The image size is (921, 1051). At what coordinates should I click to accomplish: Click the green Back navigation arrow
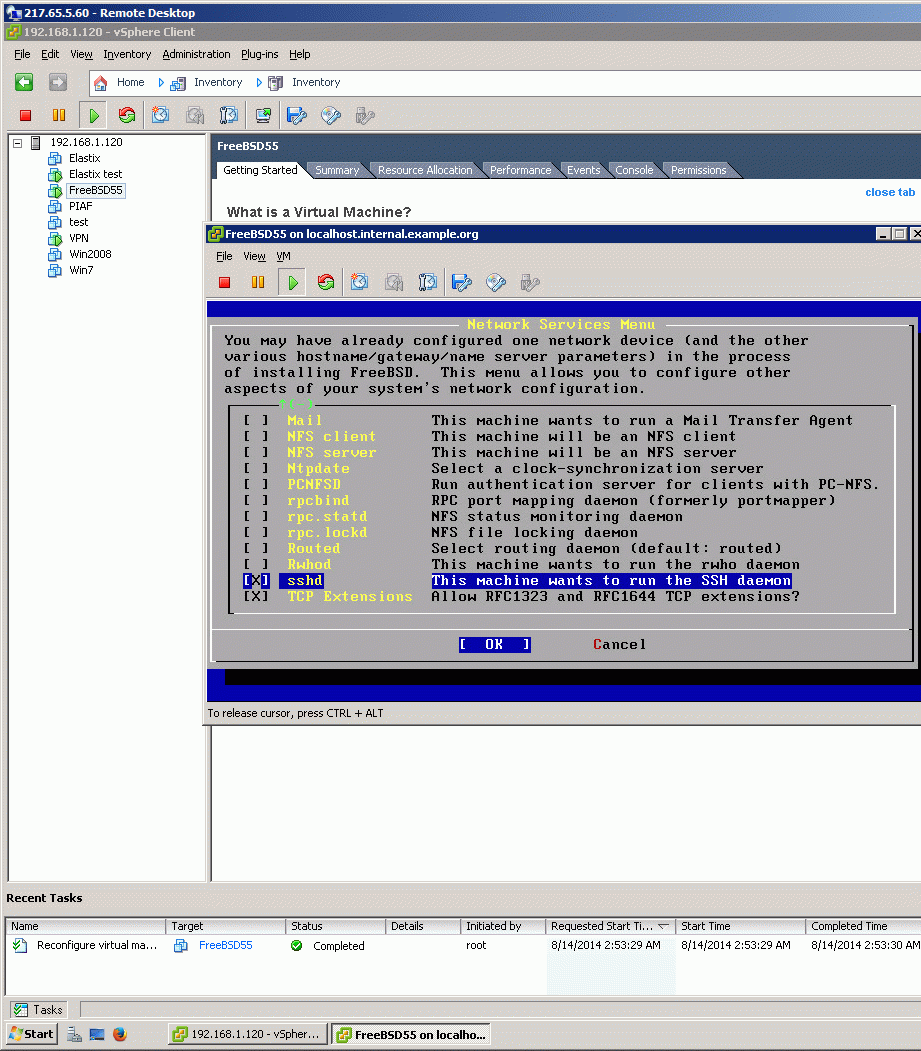coord(24,82)
